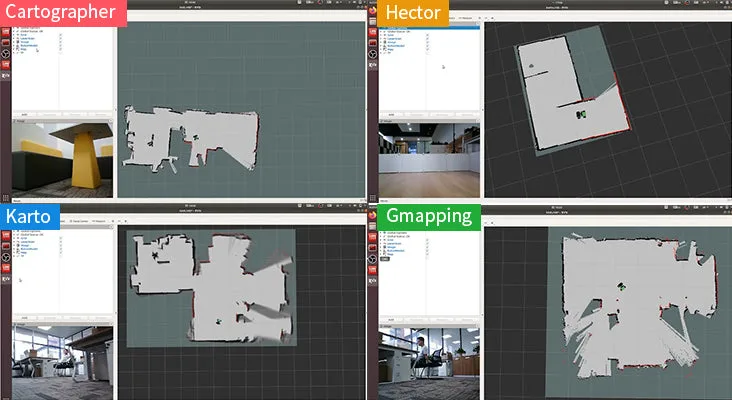Show applications grid in Cartographer window dock
732x400 pixels.
(x=6, y=198)
